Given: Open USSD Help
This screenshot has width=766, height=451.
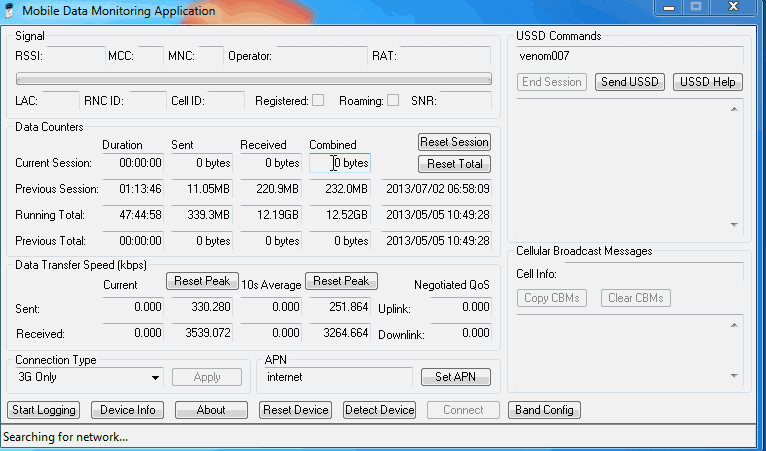Looking at the screenshot, I should pos(707,82).
